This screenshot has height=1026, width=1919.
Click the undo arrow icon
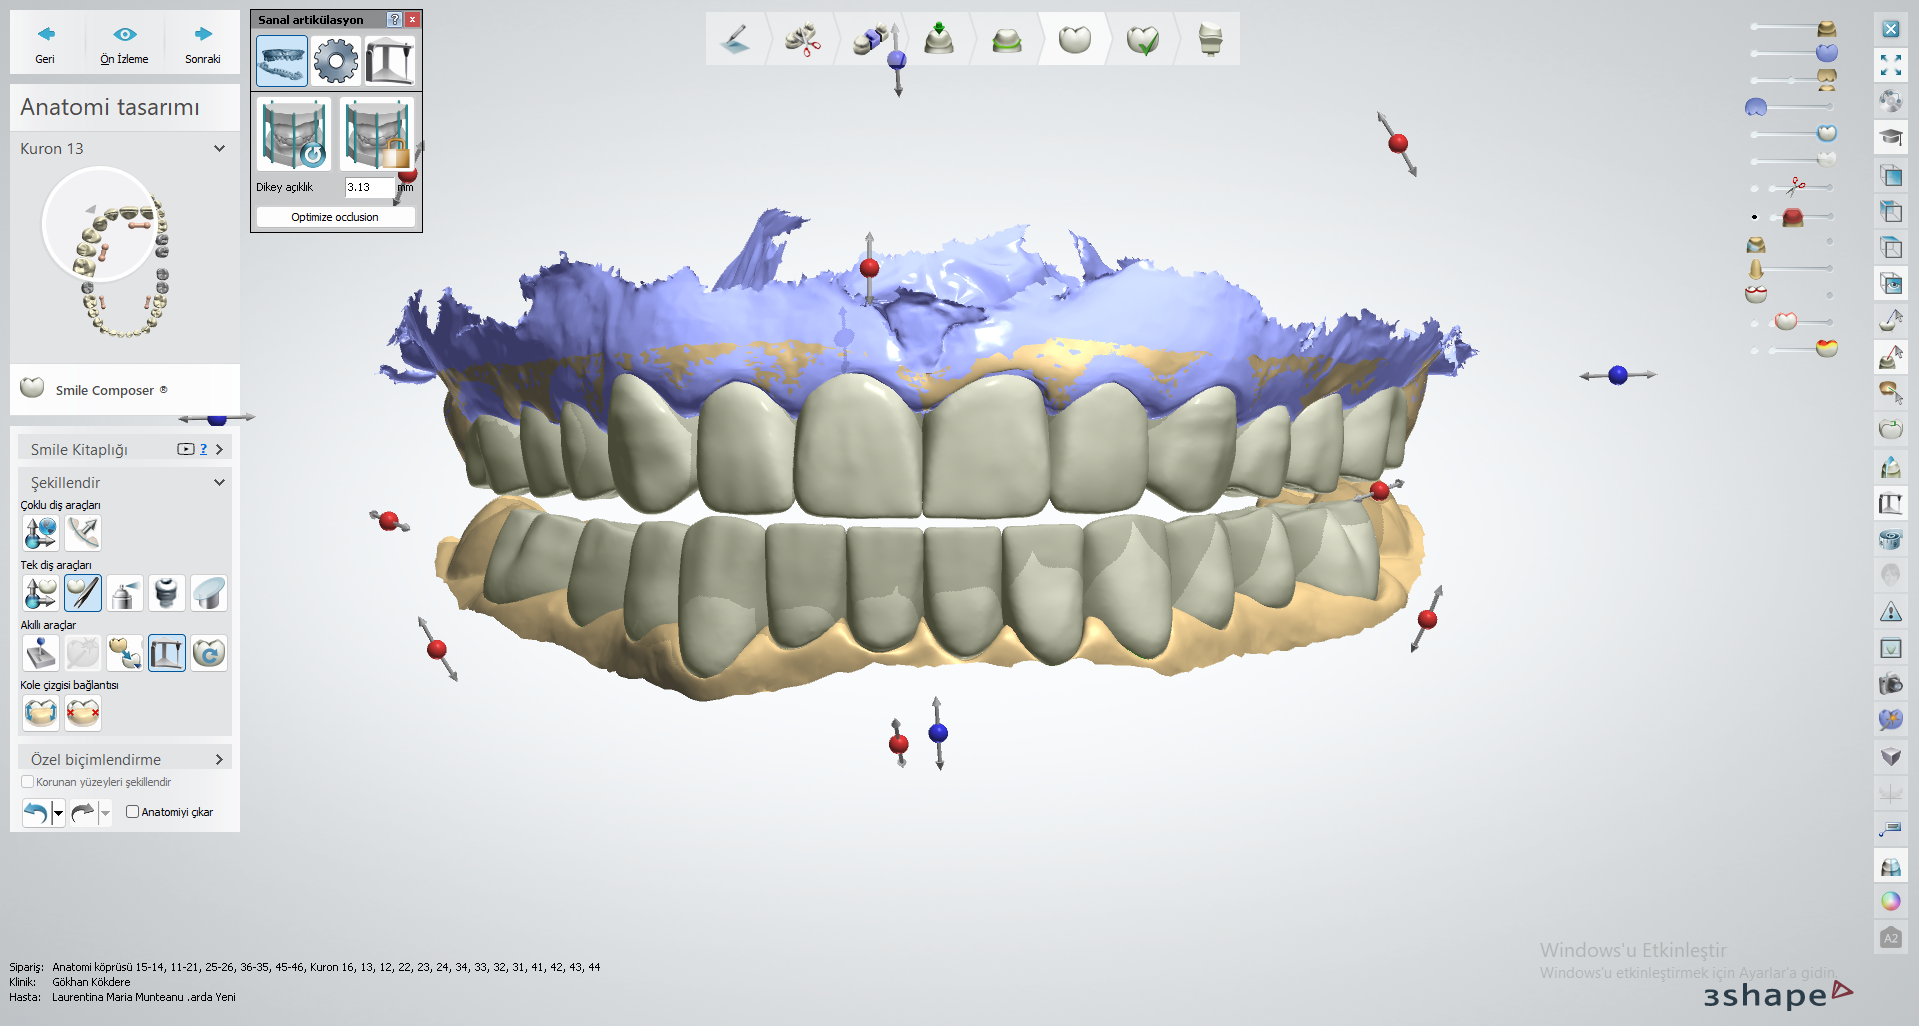(35, 812)
